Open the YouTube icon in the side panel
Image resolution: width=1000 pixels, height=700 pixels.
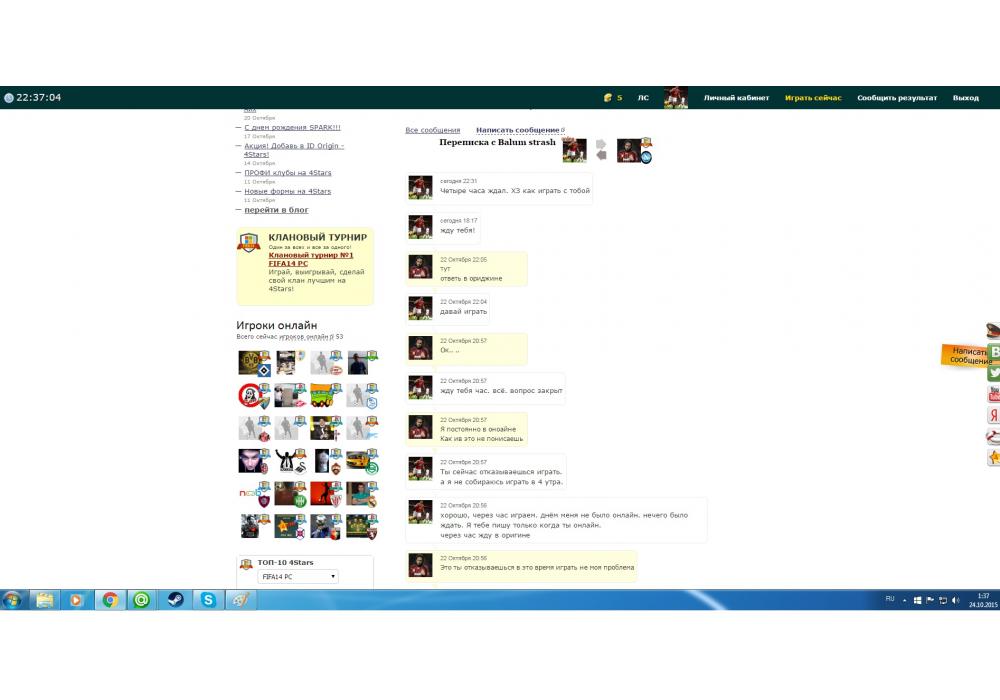click(x=994, y=394)
